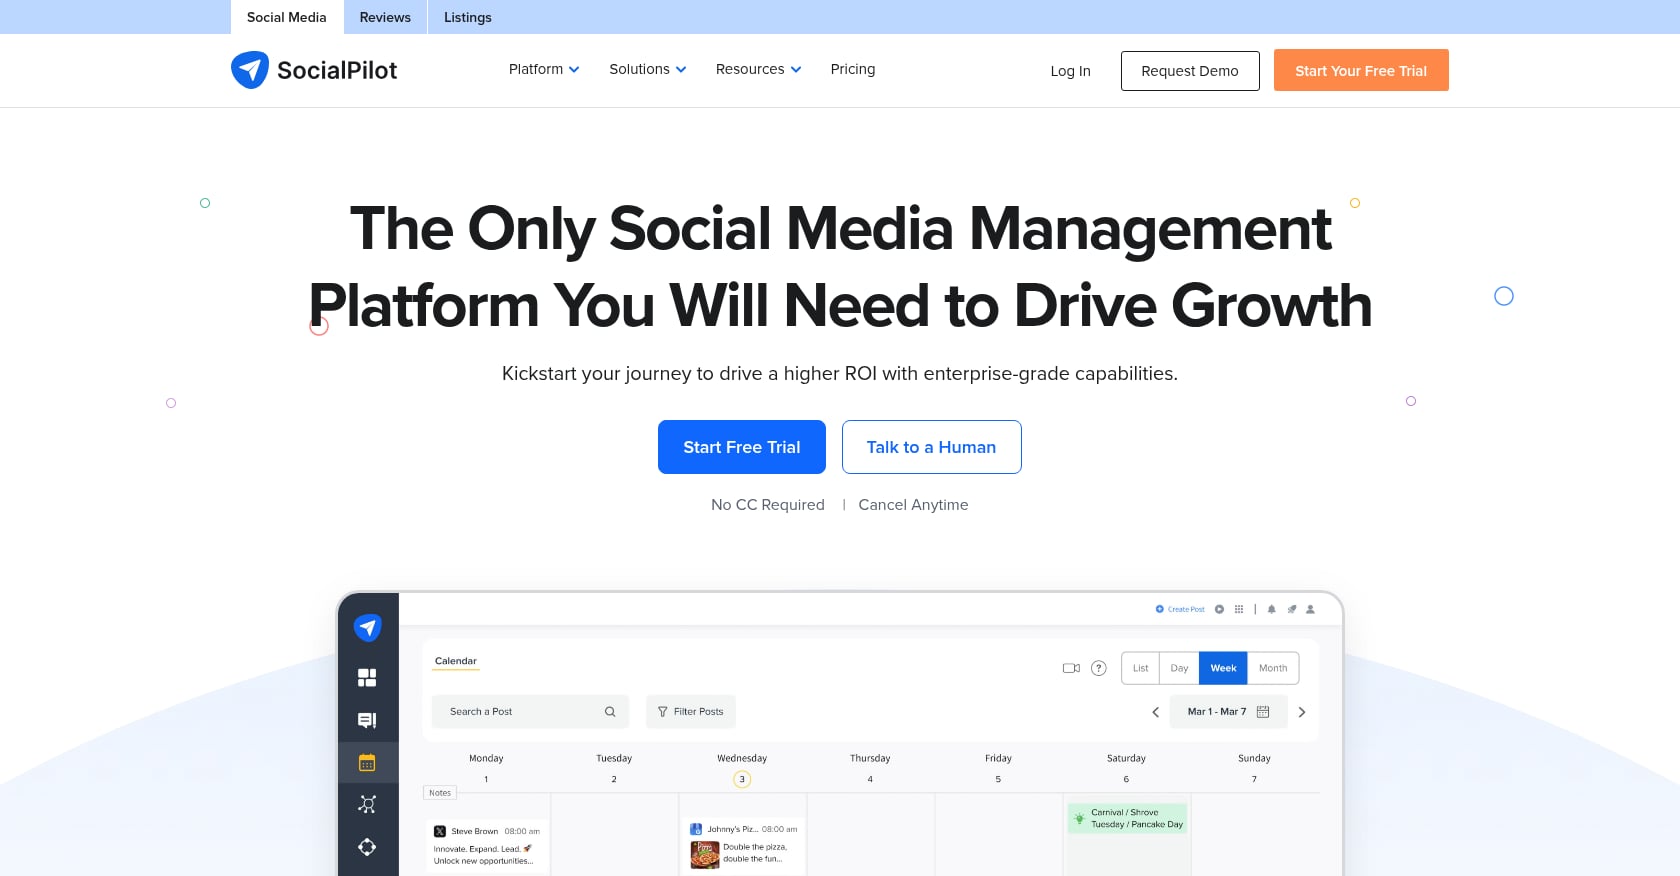Click the orange Start Your Free Trial button
Image resolution: width=1680 pixels, height=876 pixels.
click(1361, 70)
